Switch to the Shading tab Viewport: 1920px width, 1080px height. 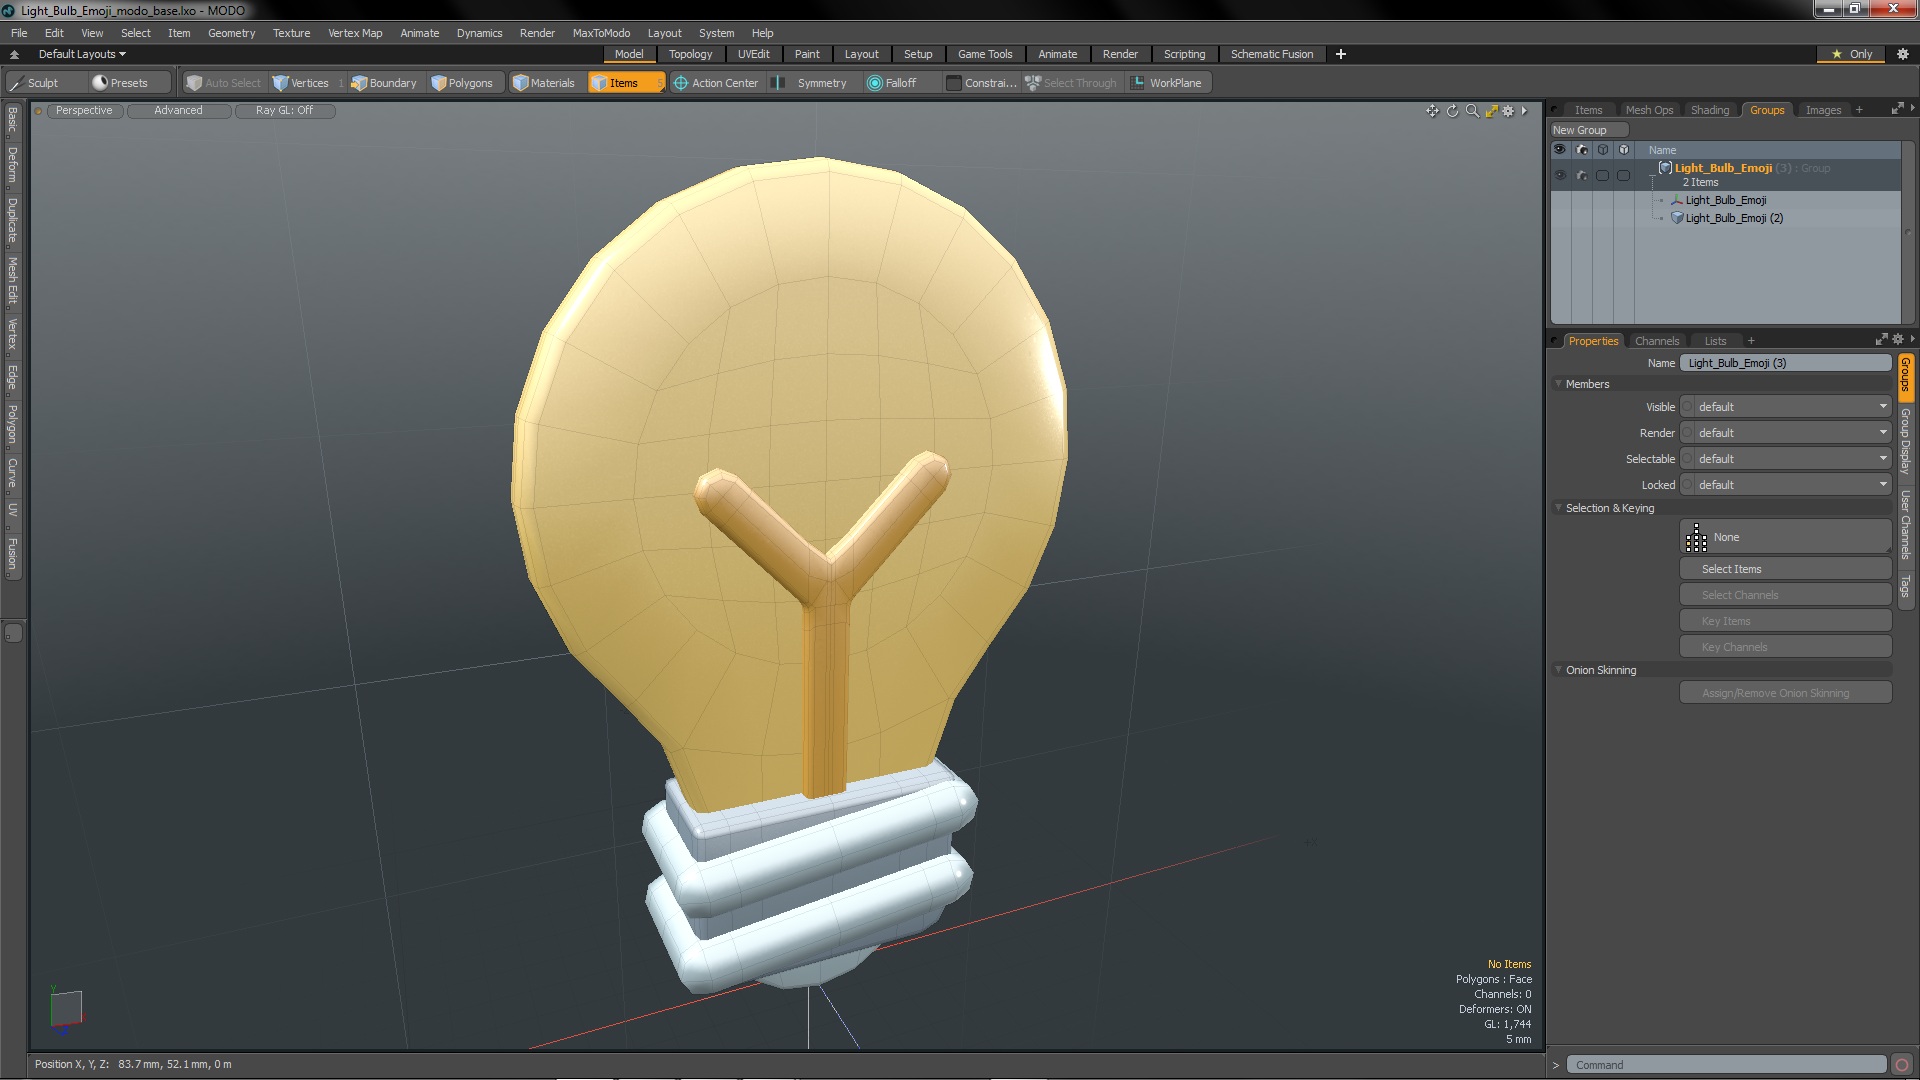[x=1709, y=110]
